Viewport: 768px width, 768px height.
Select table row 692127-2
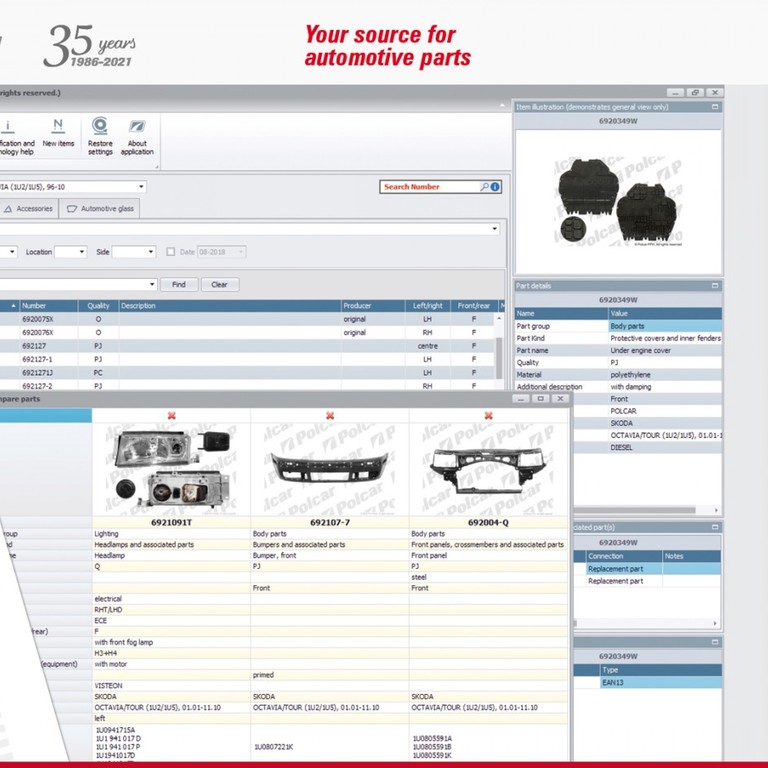coord(246,385)
